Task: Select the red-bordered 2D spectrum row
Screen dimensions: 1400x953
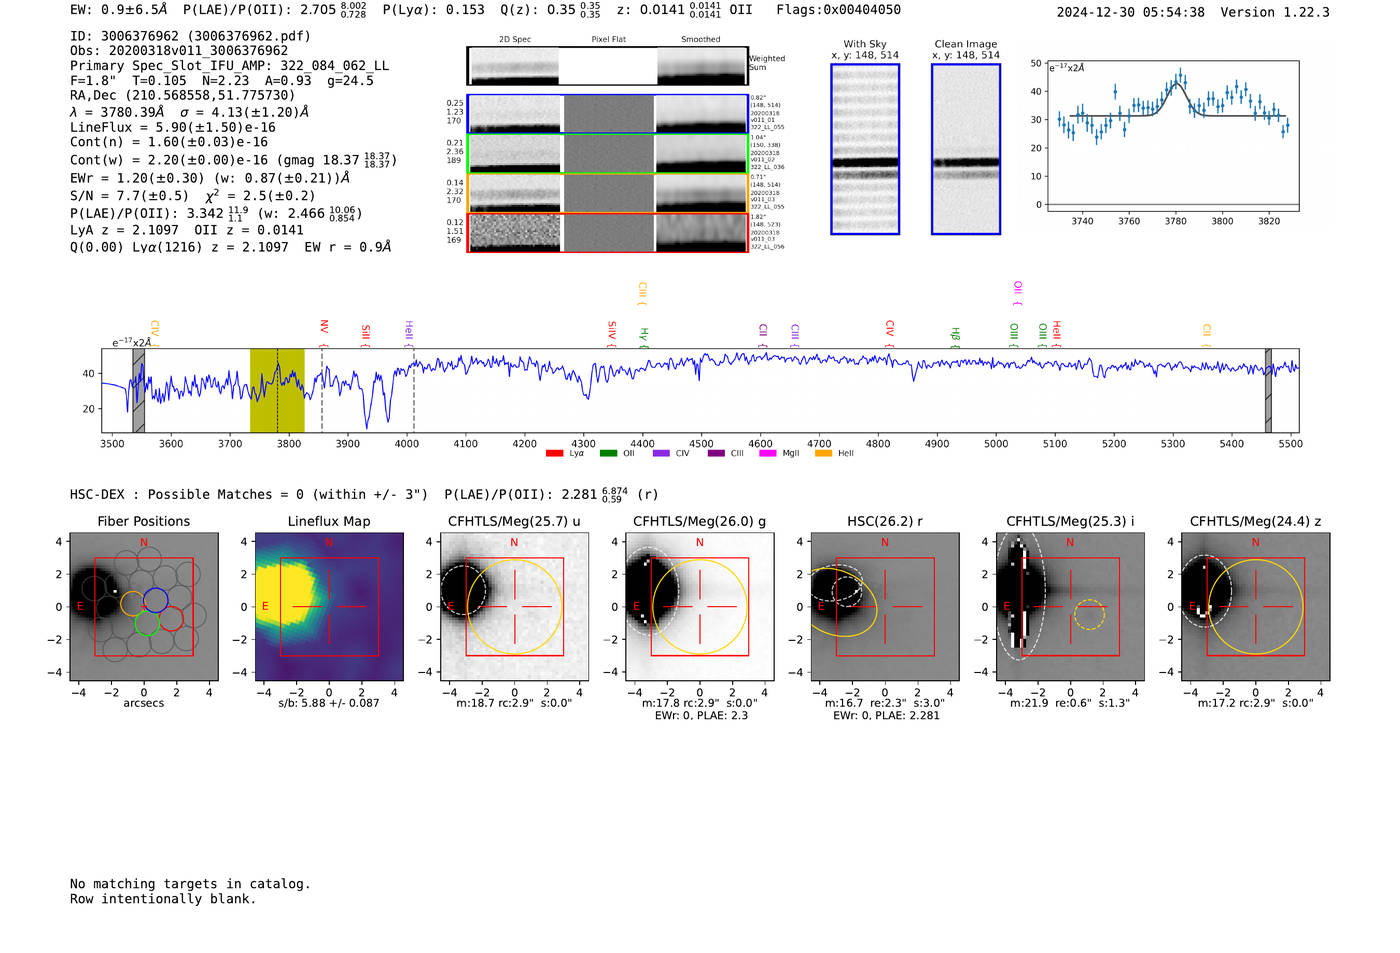Action: 608,232
